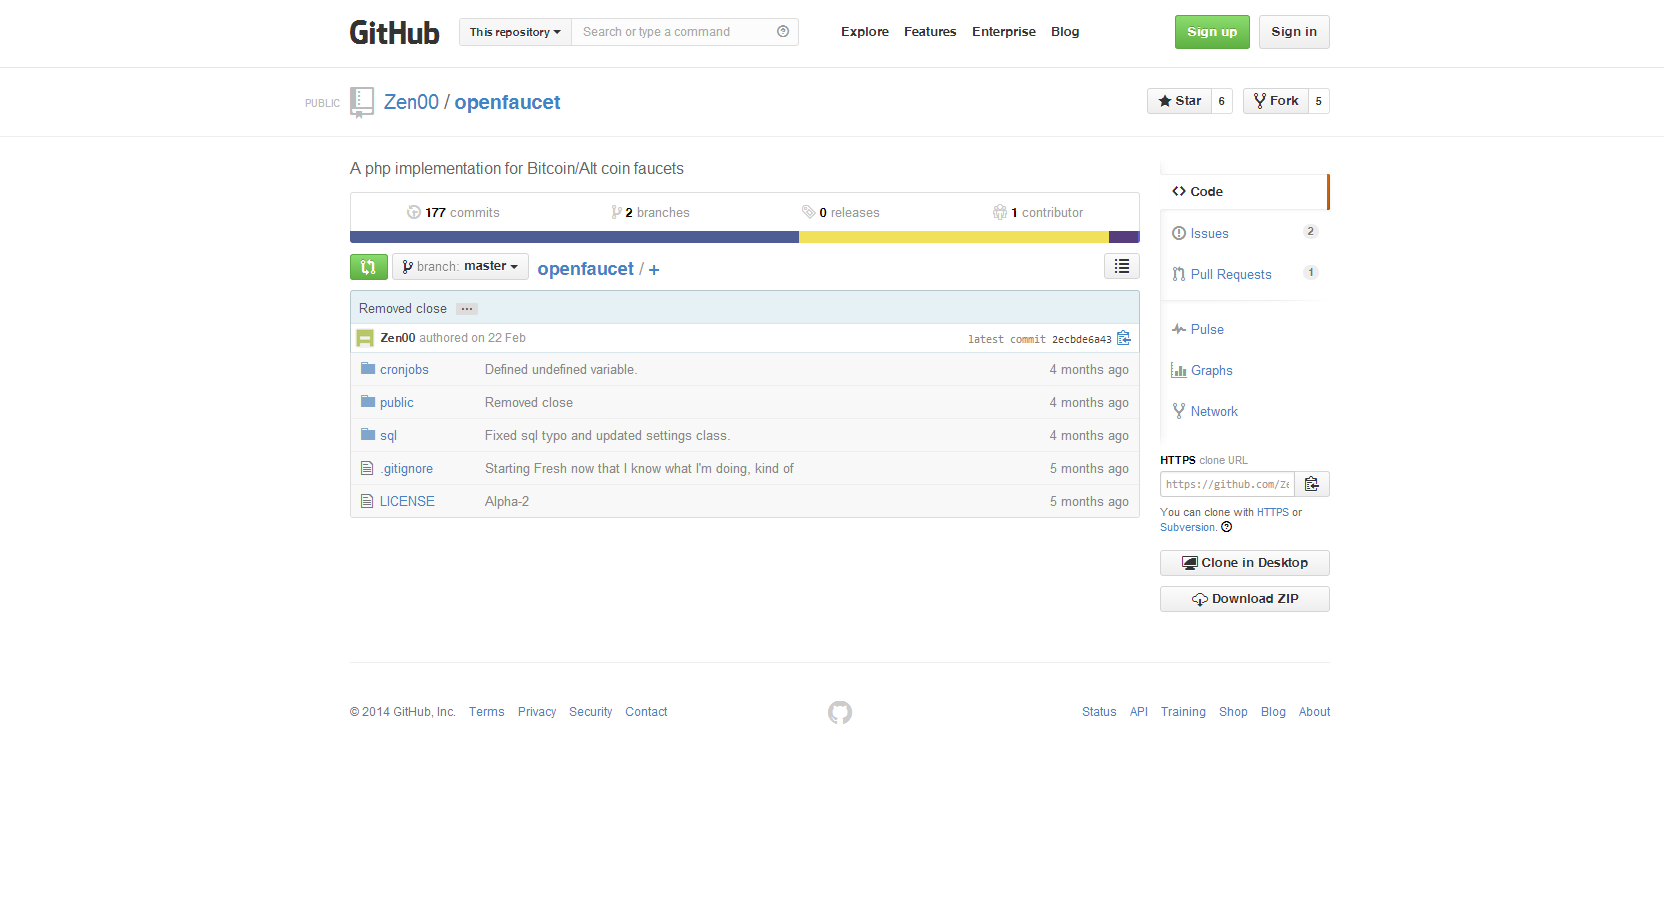This screenshot has height=899, width=1664.
Task: Click the GitHub logo in the header
Action: (394, 32)
